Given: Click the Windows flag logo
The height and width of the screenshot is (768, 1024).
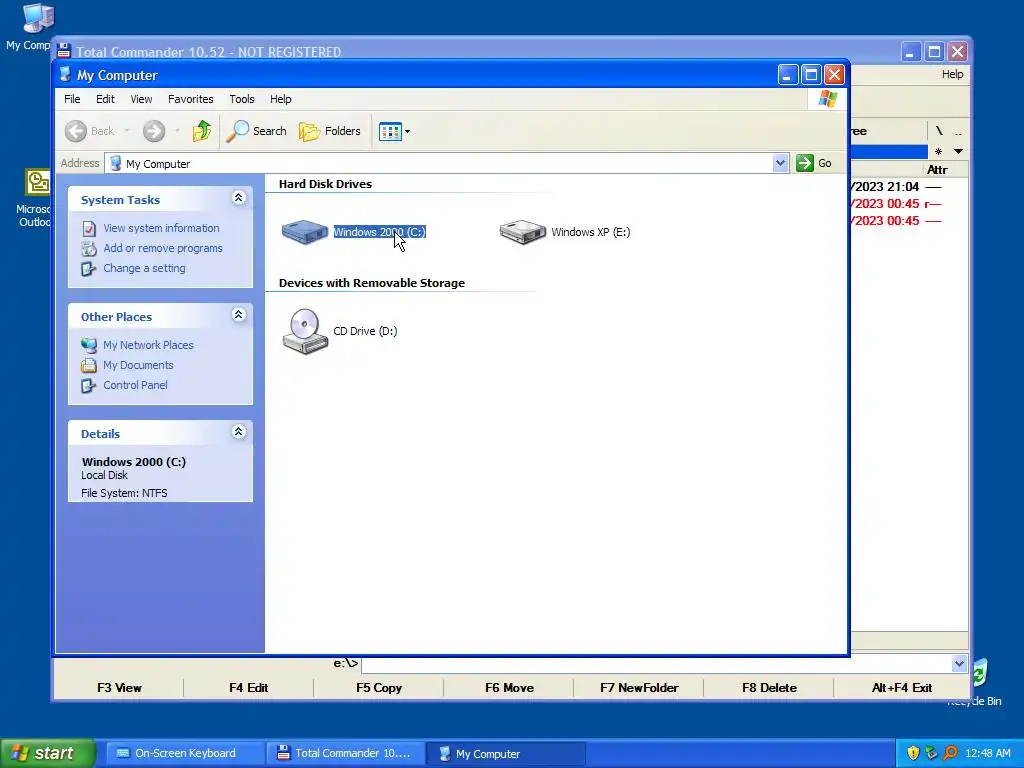Looking at the screenshot, I should tap(827, 99).
